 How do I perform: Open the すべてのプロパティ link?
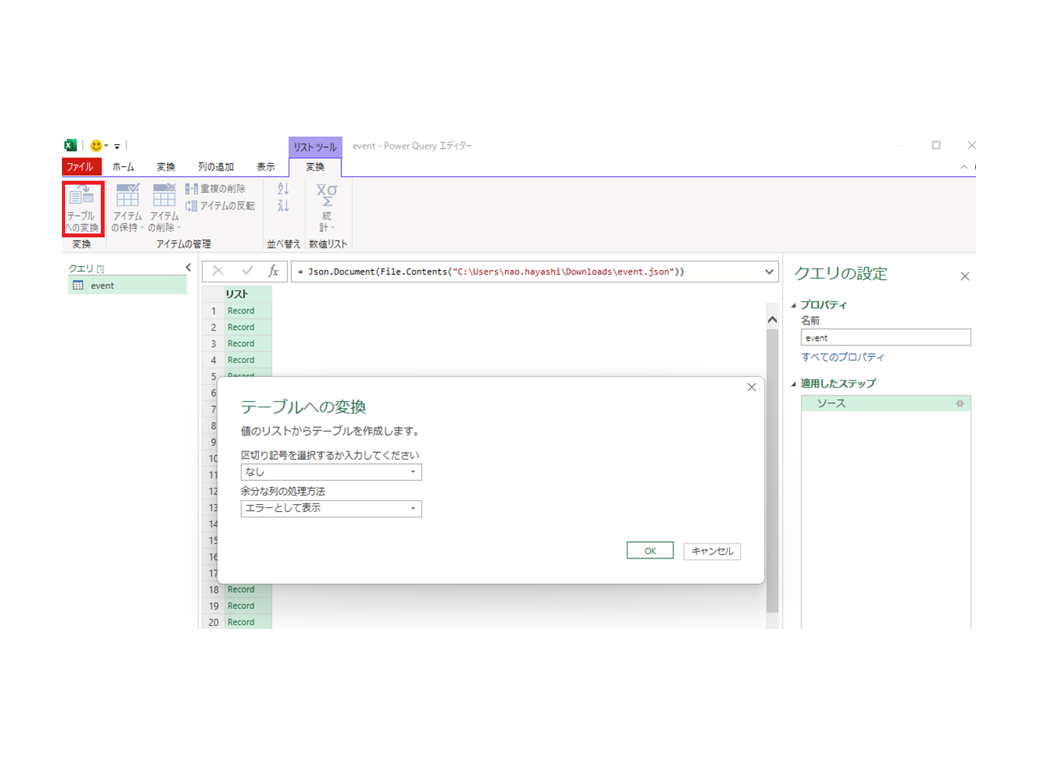843,357
